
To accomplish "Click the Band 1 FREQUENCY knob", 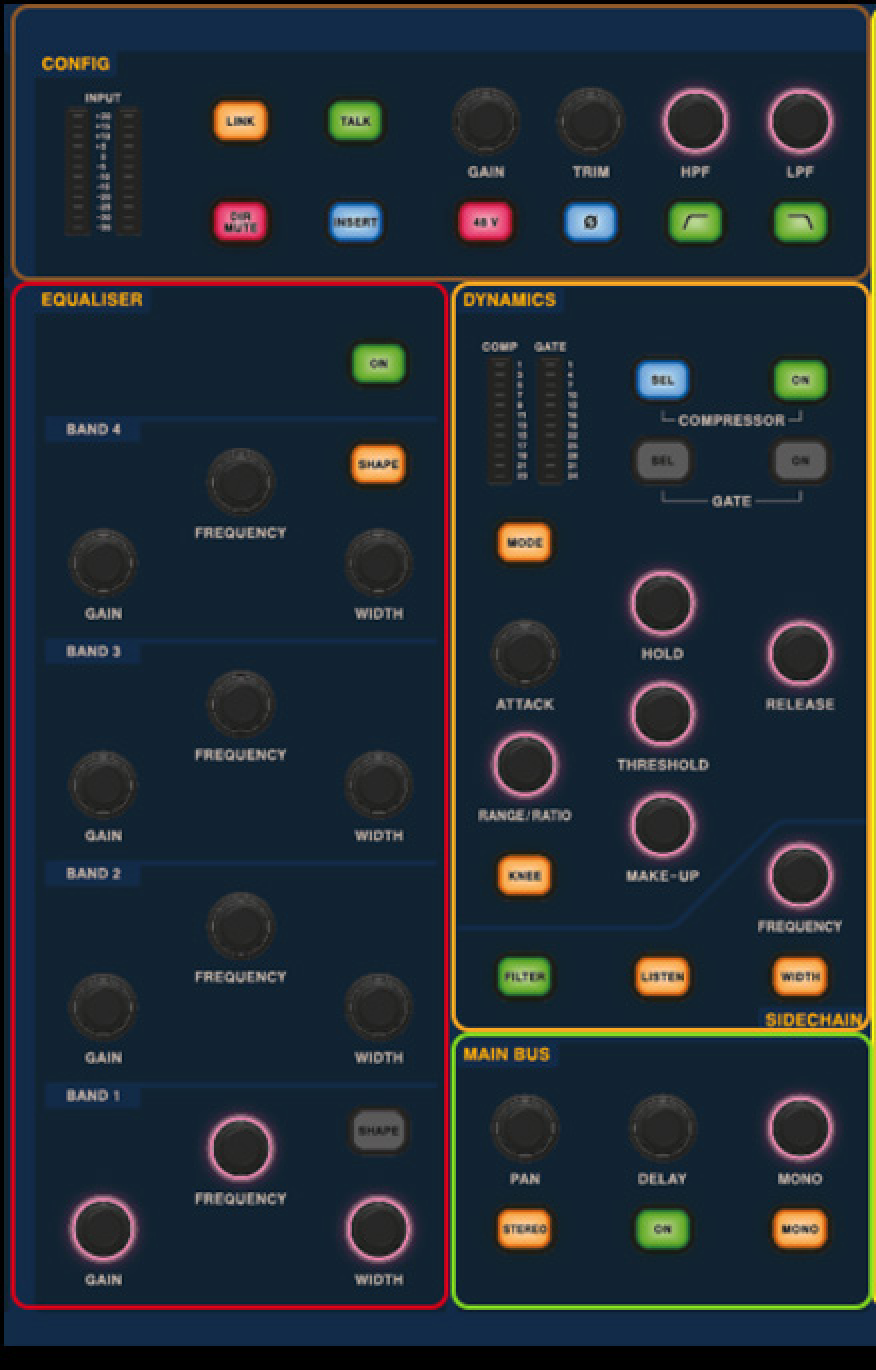I will 240,1148.
